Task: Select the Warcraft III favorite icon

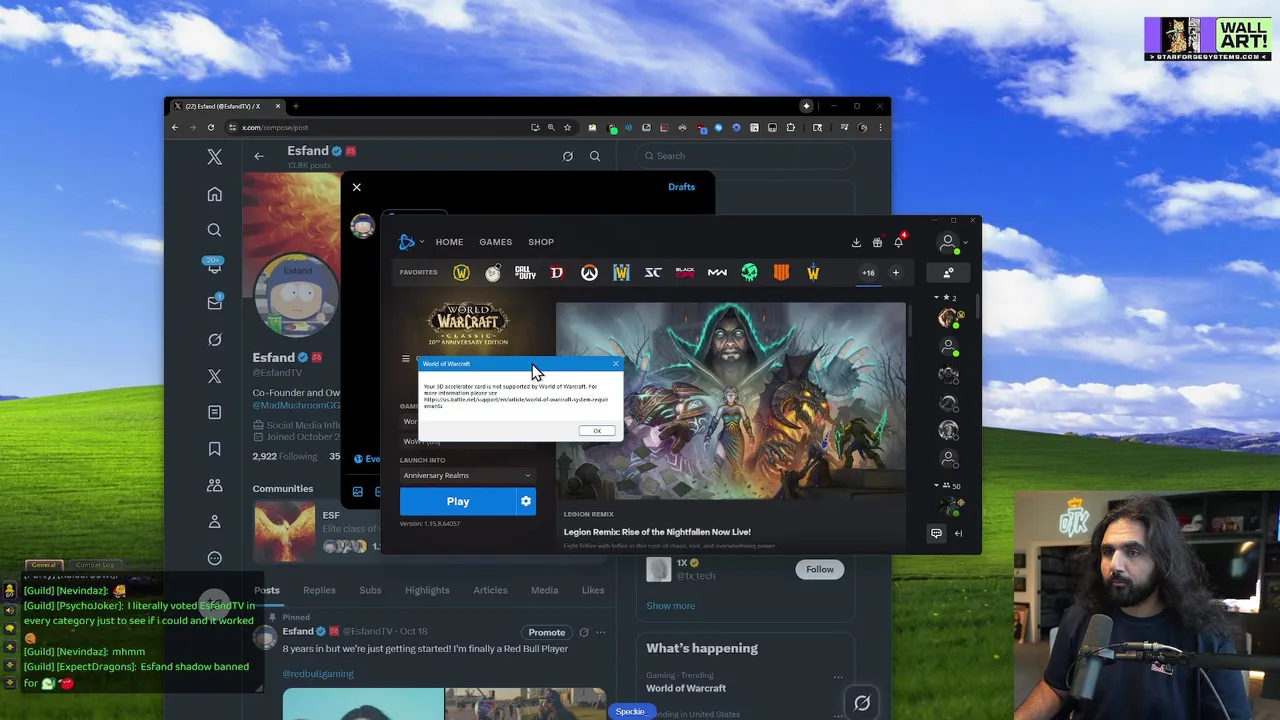Action: coord(621,272)
